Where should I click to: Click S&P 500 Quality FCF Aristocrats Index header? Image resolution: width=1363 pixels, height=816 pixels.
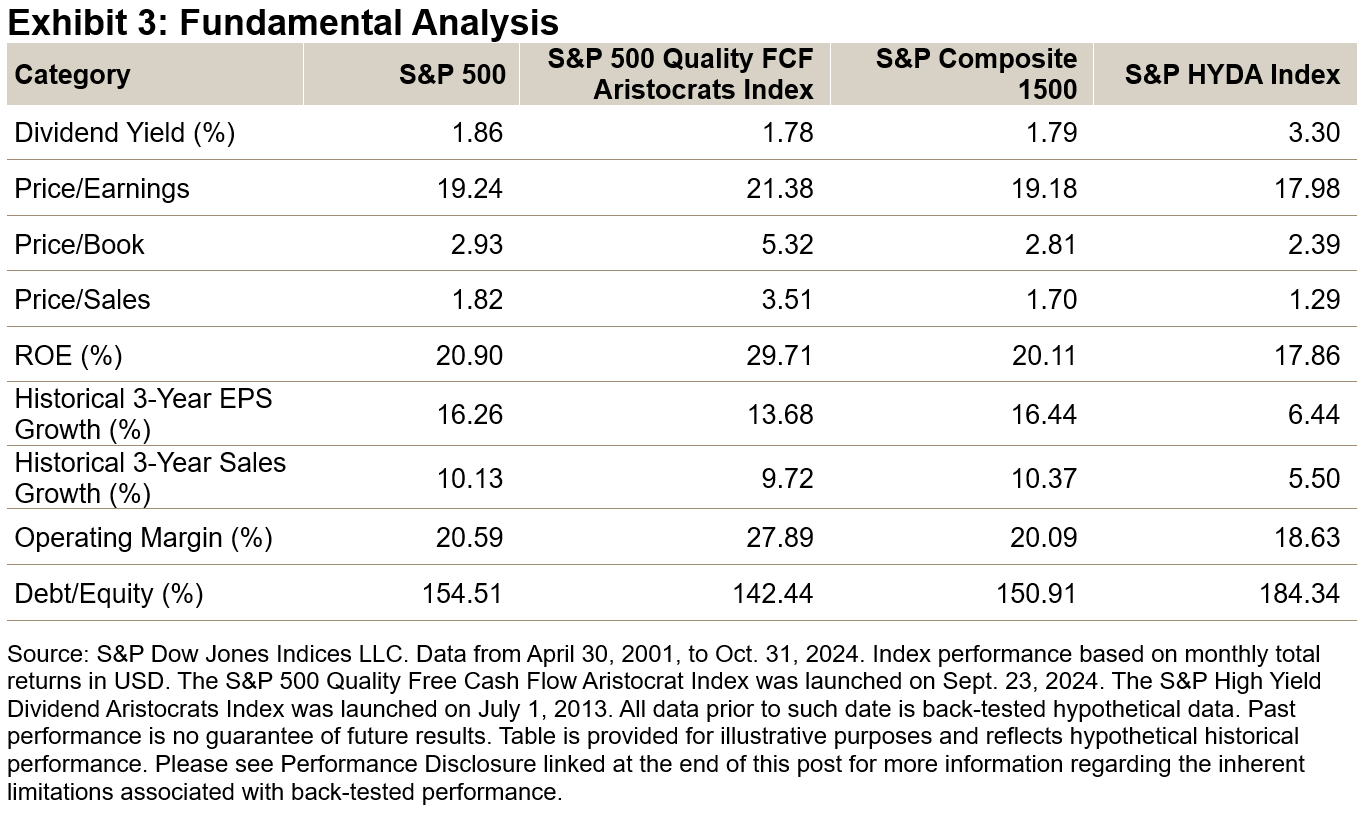coord(680,75)
